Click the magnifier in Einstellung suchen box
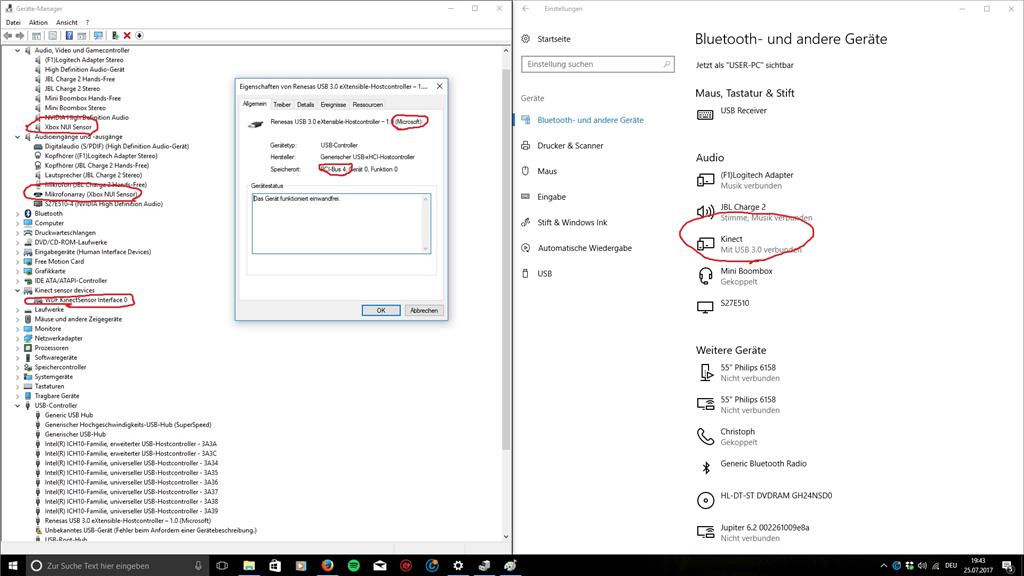Viewport: 1024px width, 576px height. pos(667,64)
